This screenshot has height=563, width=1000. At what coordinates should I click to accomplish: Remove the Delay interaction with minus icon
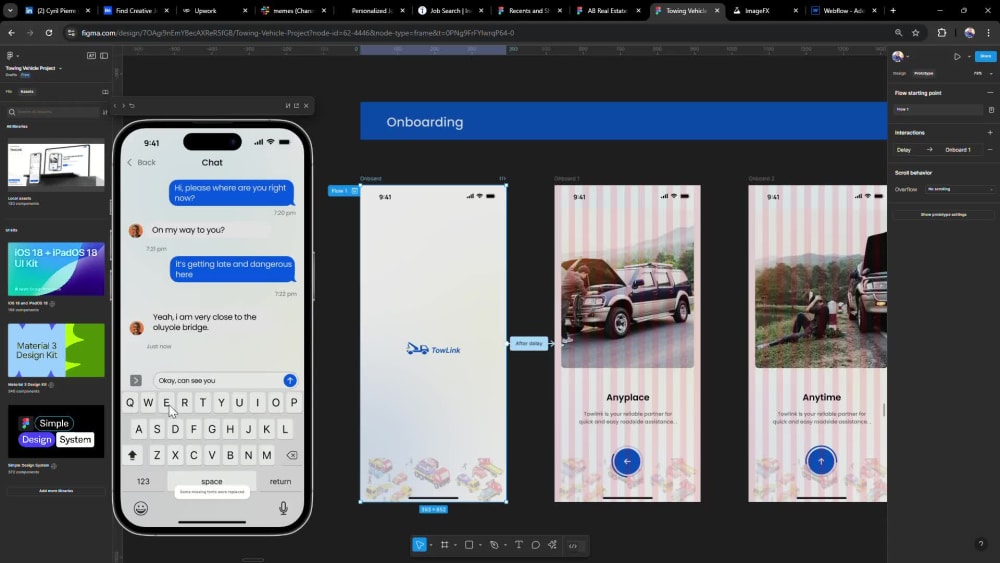pos(990,150)
